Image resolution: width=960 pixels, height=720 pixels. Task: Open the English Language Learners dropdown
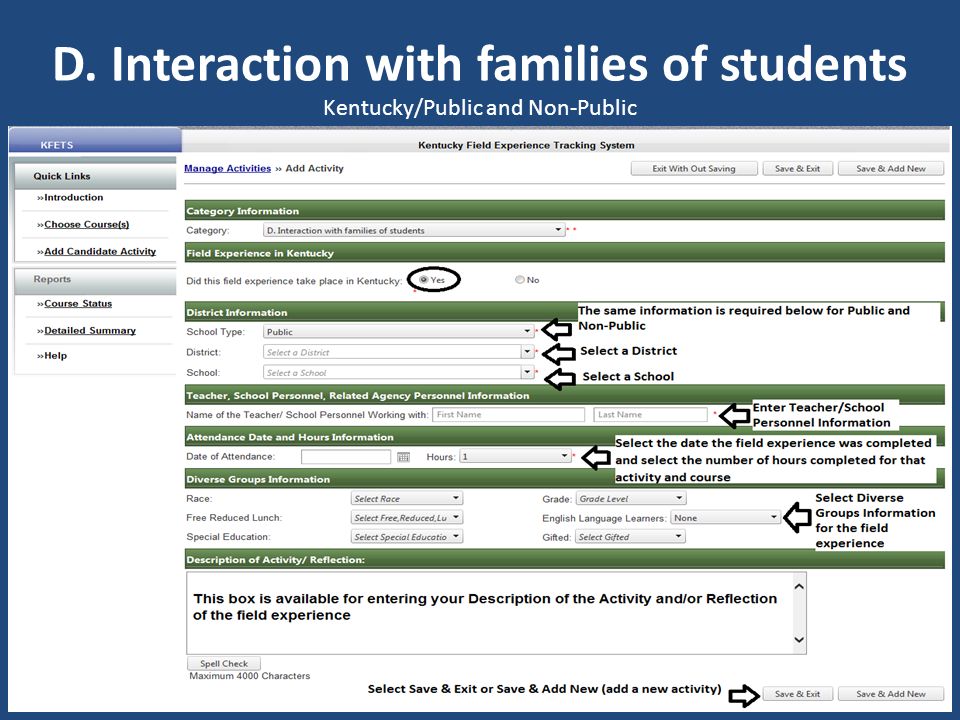tap(726, 517)
